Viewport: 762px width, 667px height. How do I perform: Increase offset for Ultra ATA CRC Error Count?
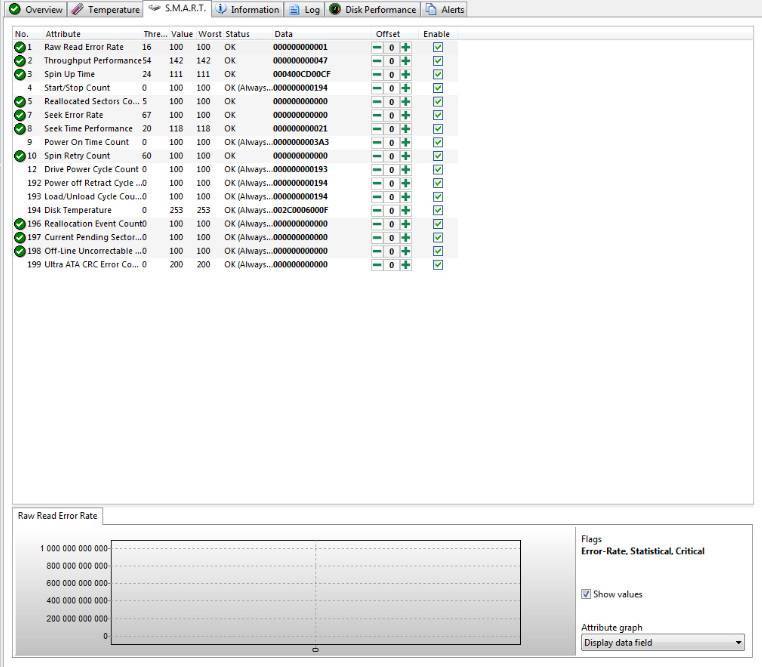[x=406, y=265]
